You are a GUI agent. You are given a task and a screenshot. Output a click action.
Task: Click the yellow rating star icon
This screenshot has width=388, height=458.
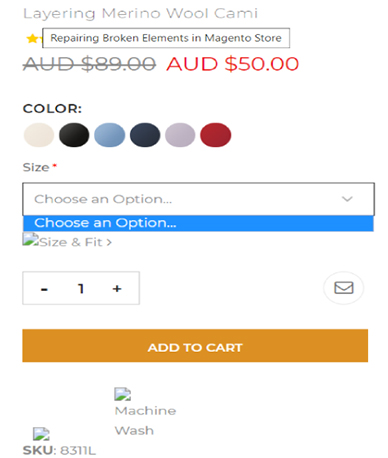tap(33, 39)
